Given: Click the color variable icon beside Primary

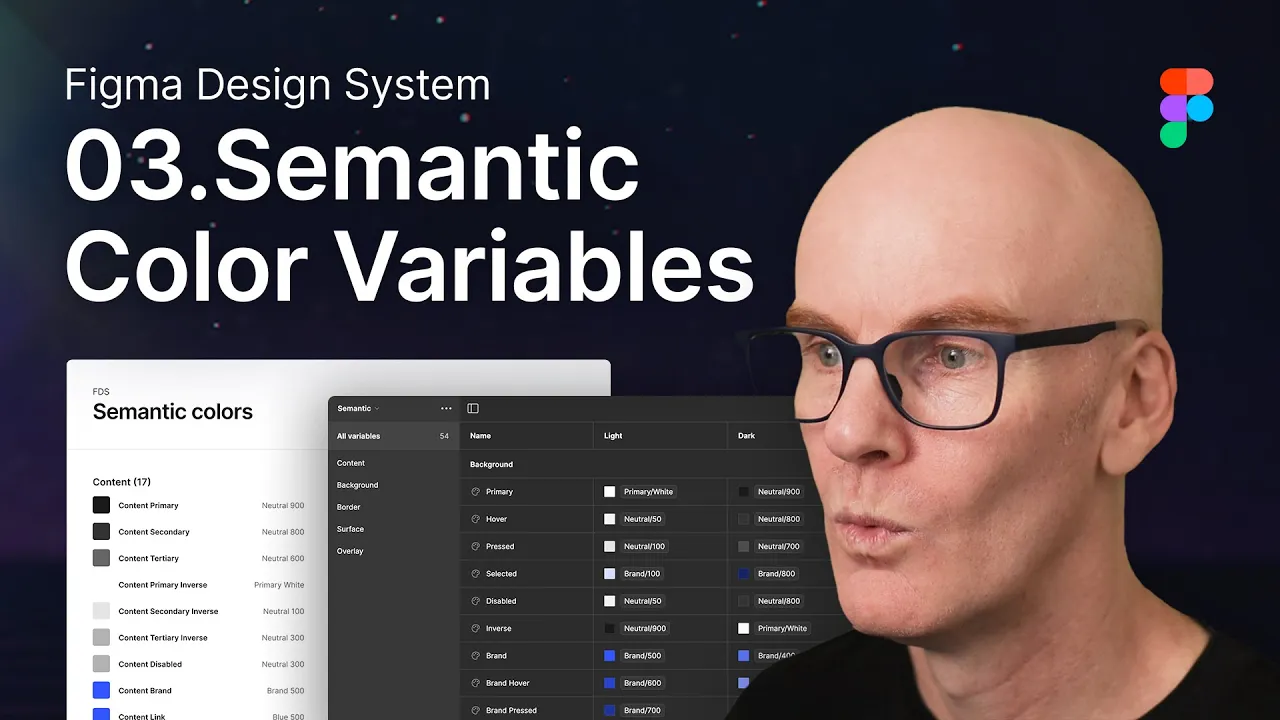Looking at the screenshot, I should tap(476, 492).
